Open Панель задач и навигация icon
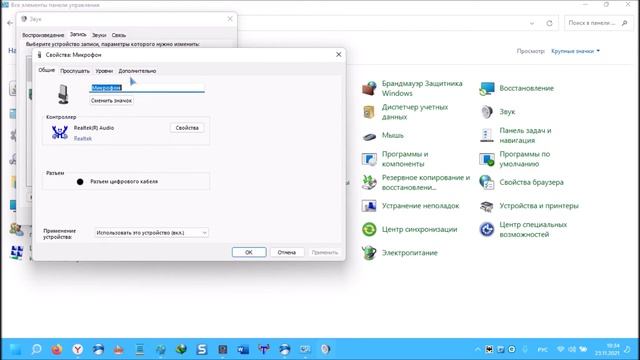This screenshot has height=360, width=640. 487,136
